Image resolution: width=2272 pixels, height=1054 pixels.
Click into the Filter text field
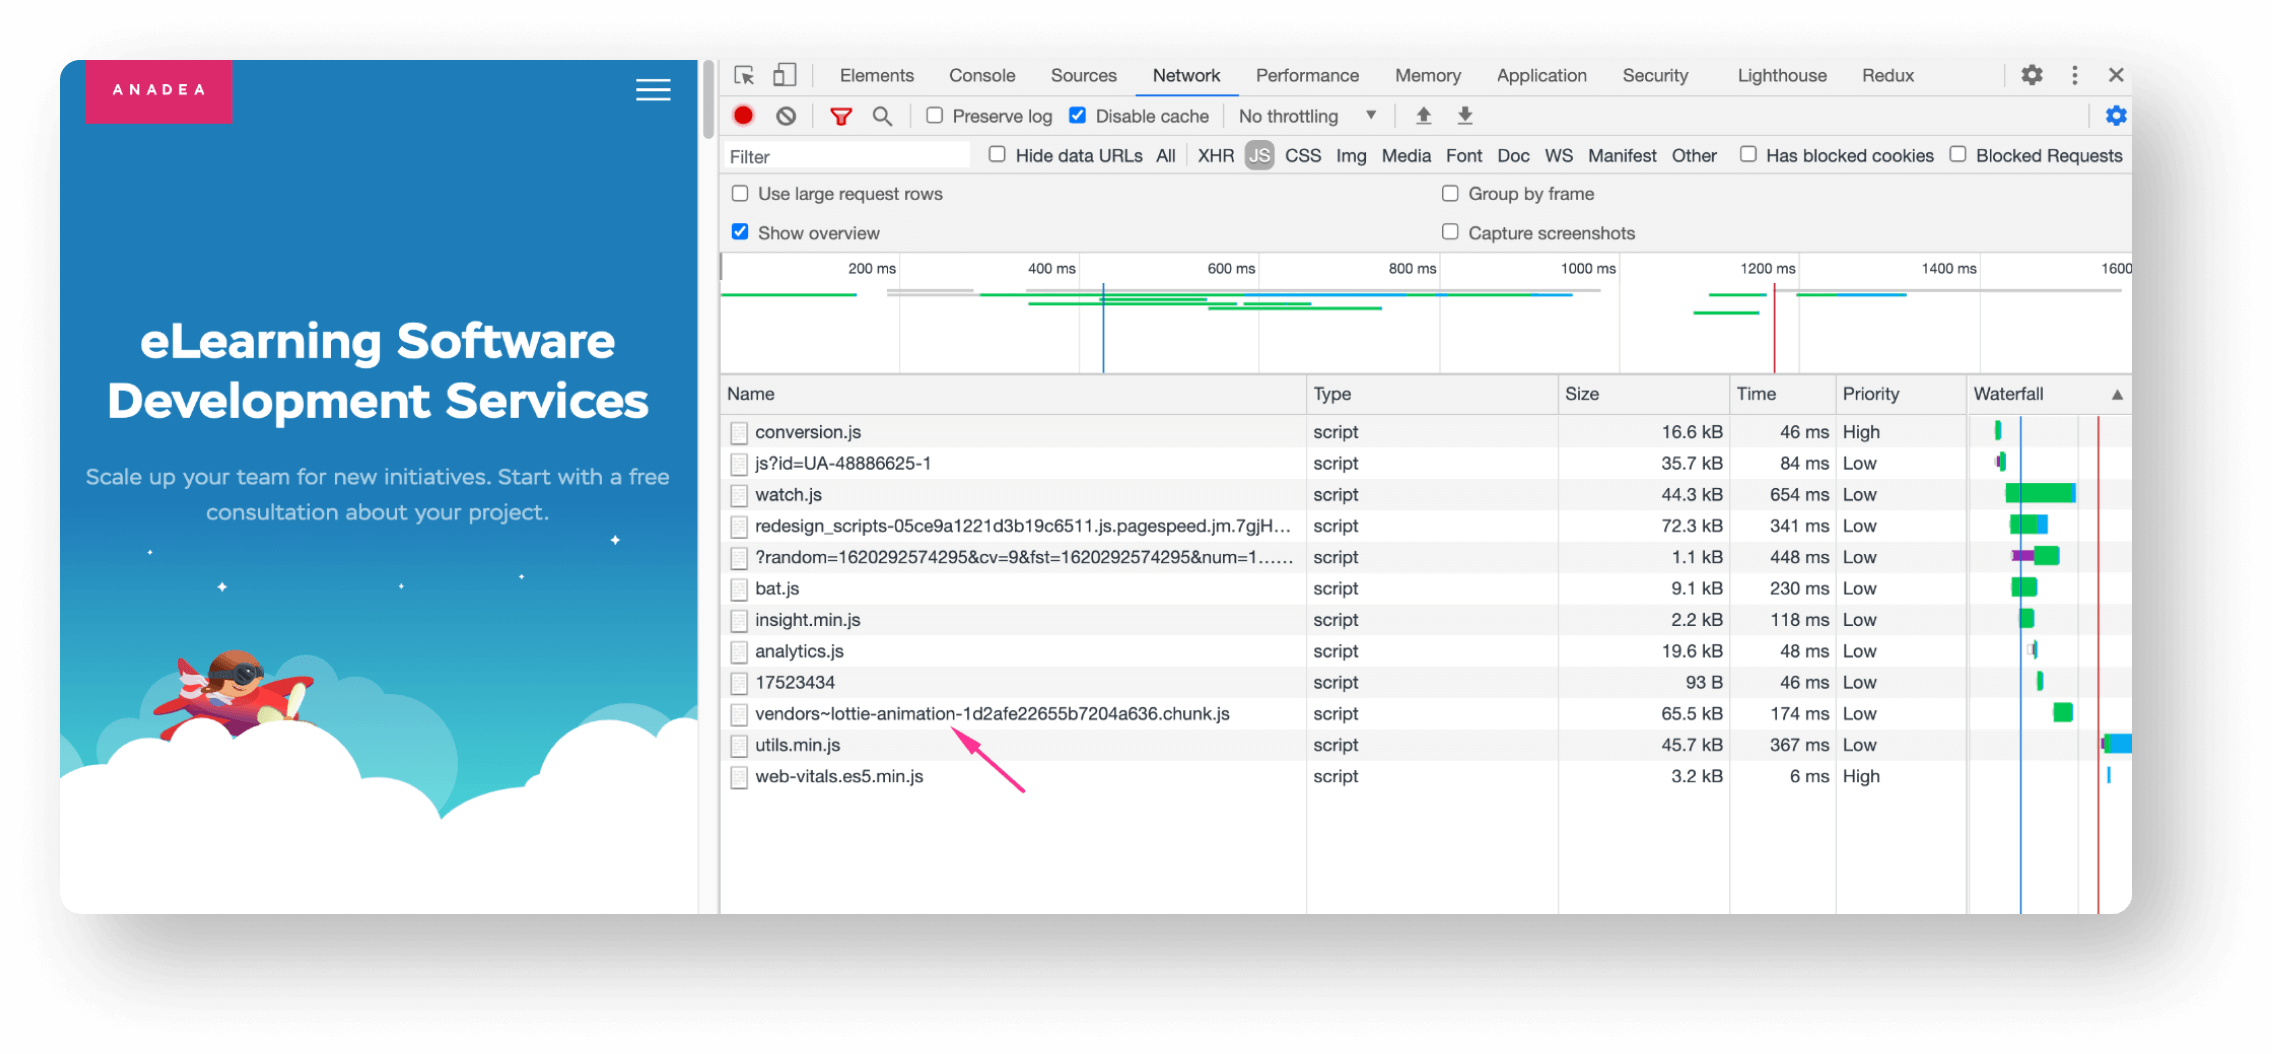pos(845,157)
